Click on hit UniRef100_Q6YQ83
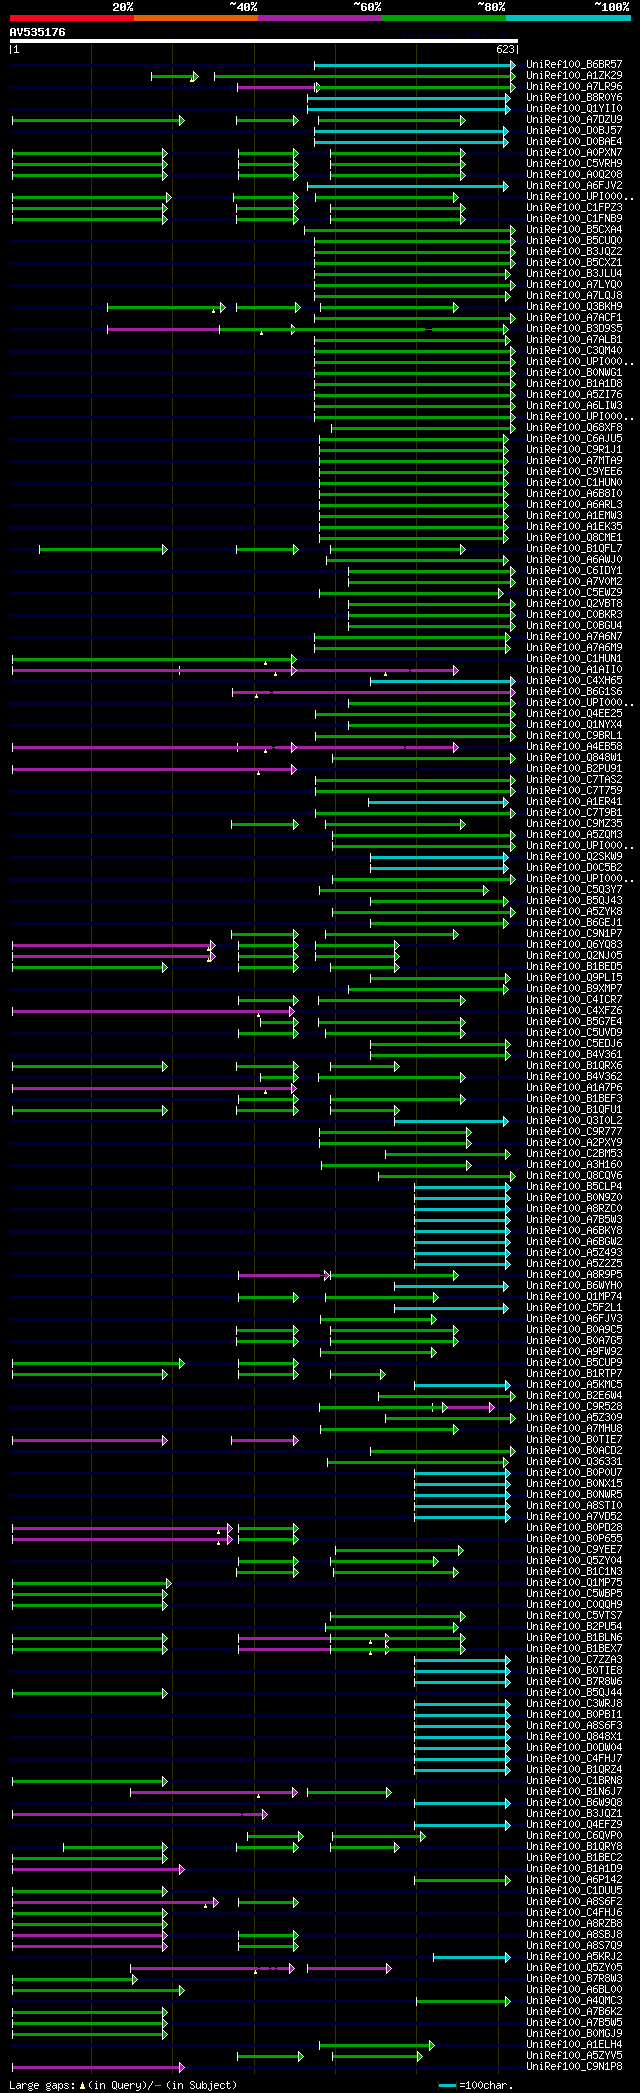Screen dimensions: 640x2093 point(574,944)
